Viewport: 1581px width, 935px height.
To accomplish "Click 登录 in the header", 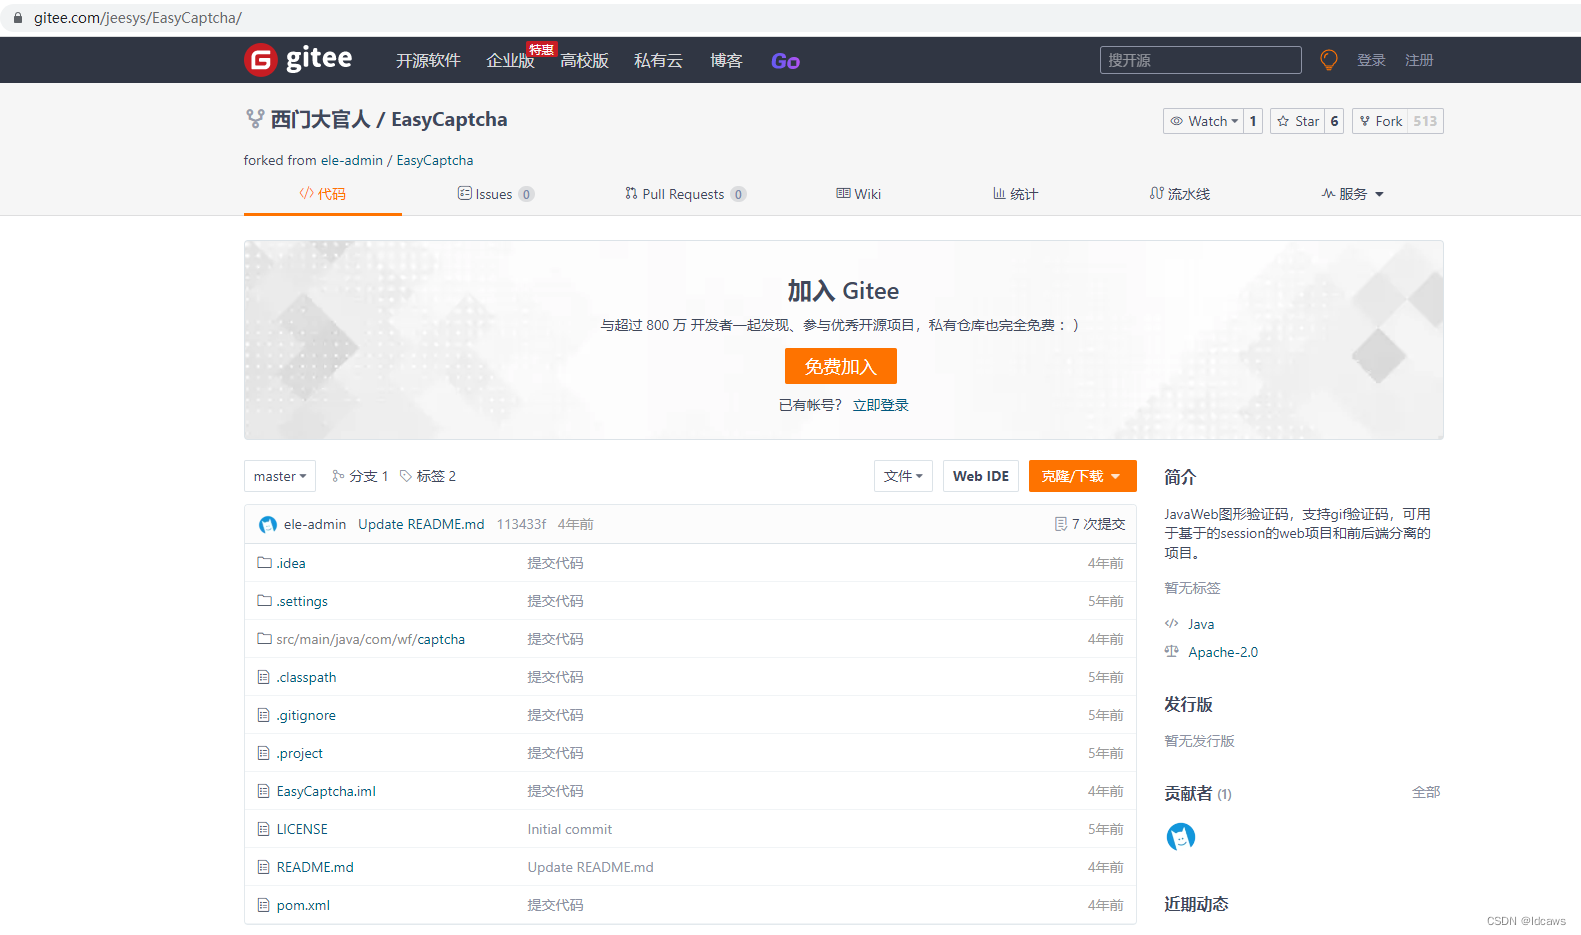I will point(1371,60).
